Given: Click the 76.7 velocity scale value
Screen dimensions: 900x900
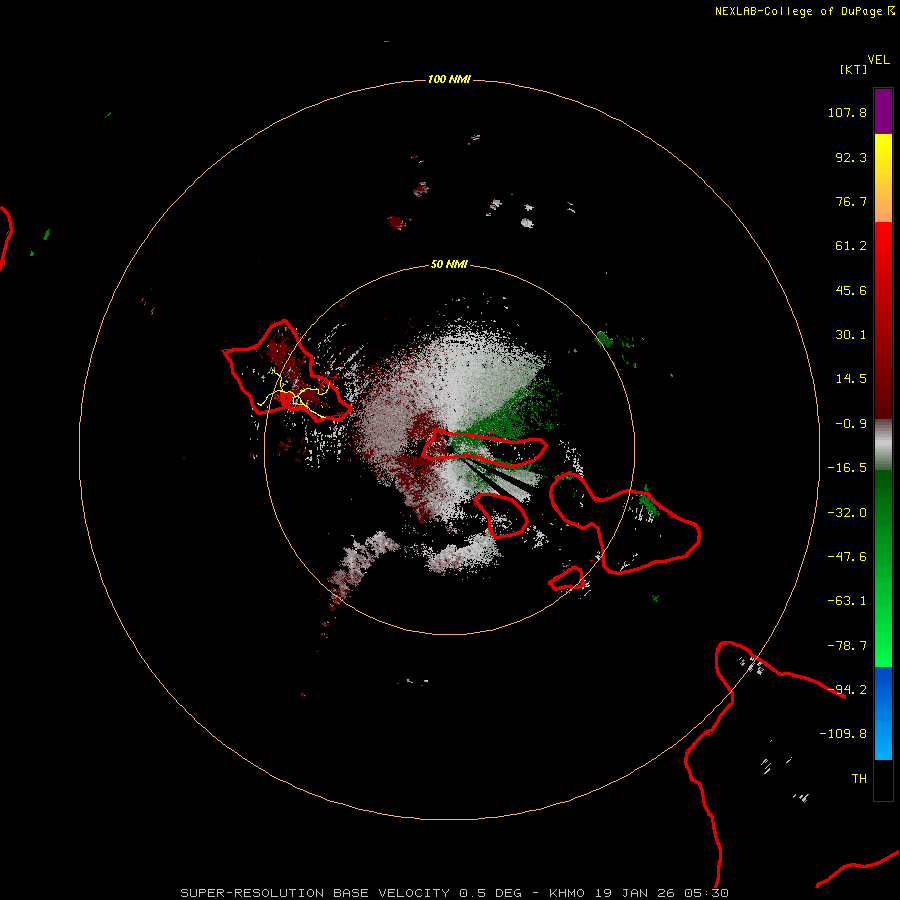Looking at the screenshot, I should click(851, 201).
